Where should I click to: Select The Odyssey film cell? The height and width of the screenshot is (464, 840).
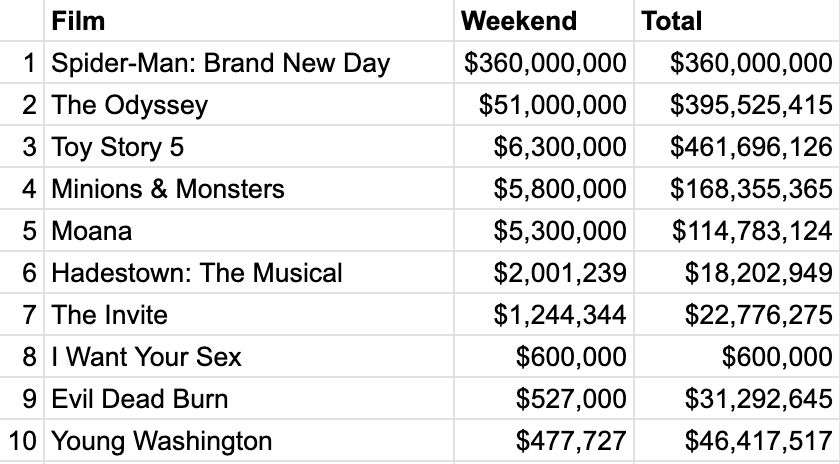pos(249,104)
